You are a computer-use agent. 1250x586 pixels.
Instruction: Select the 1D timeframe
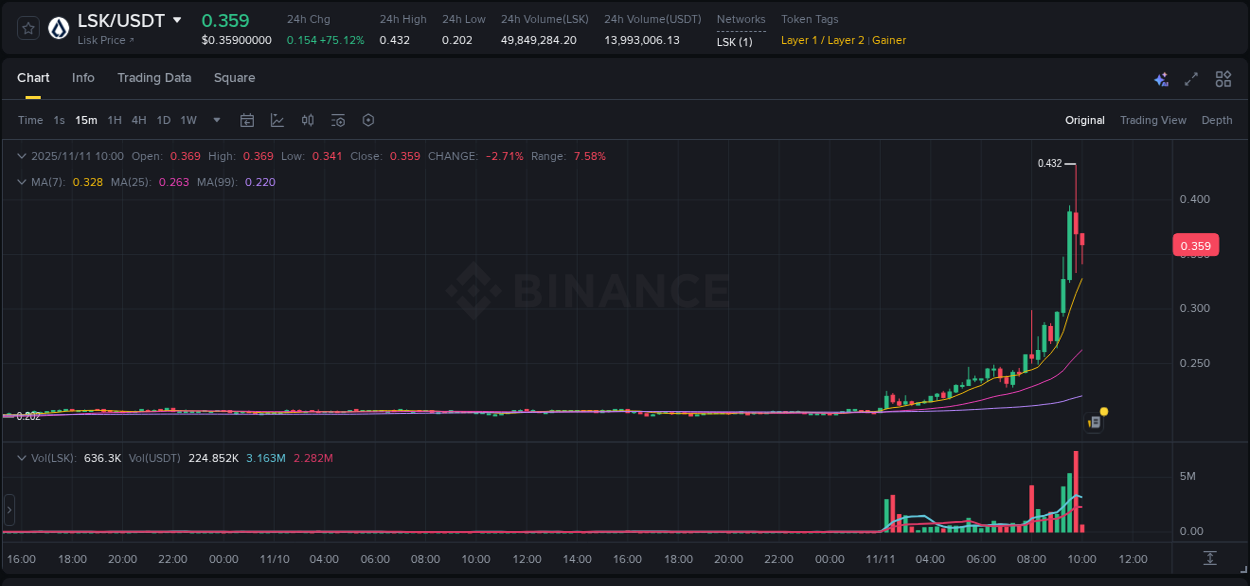click(163, 119)
